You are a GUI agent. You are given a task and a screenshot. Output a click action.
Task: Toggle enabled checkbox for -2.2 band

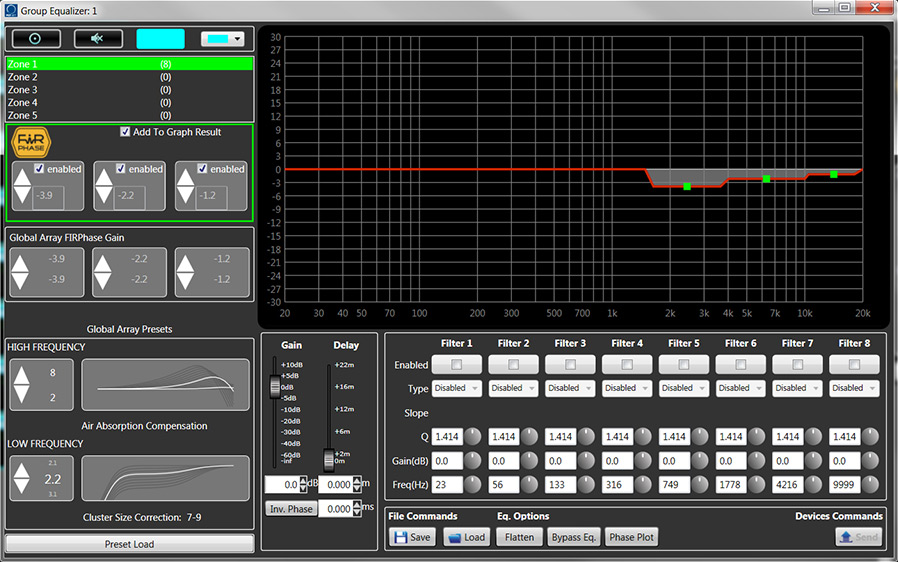click(x=120, y=168)
